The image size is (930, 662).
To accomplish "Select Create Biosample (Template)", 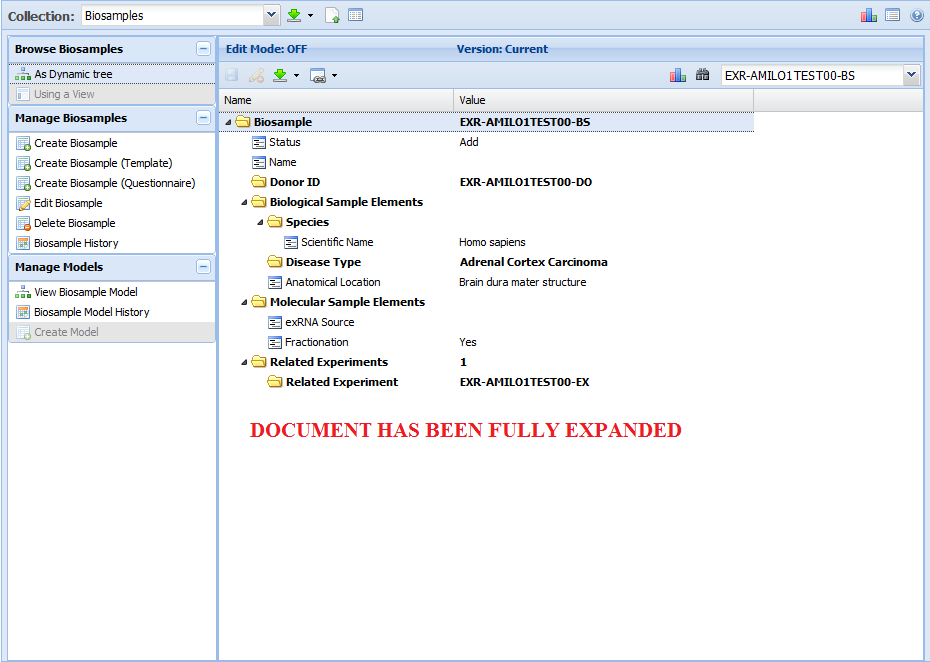I will coord(102,163).
